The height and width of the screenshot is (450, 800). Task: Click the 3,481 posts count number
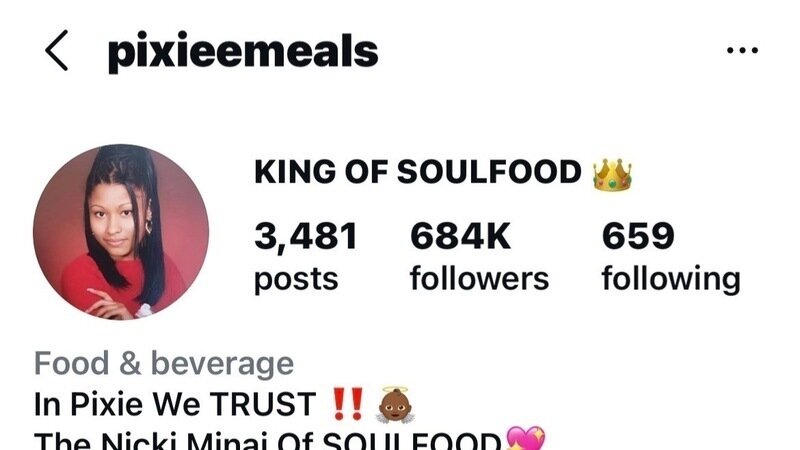tap(306, 237)
